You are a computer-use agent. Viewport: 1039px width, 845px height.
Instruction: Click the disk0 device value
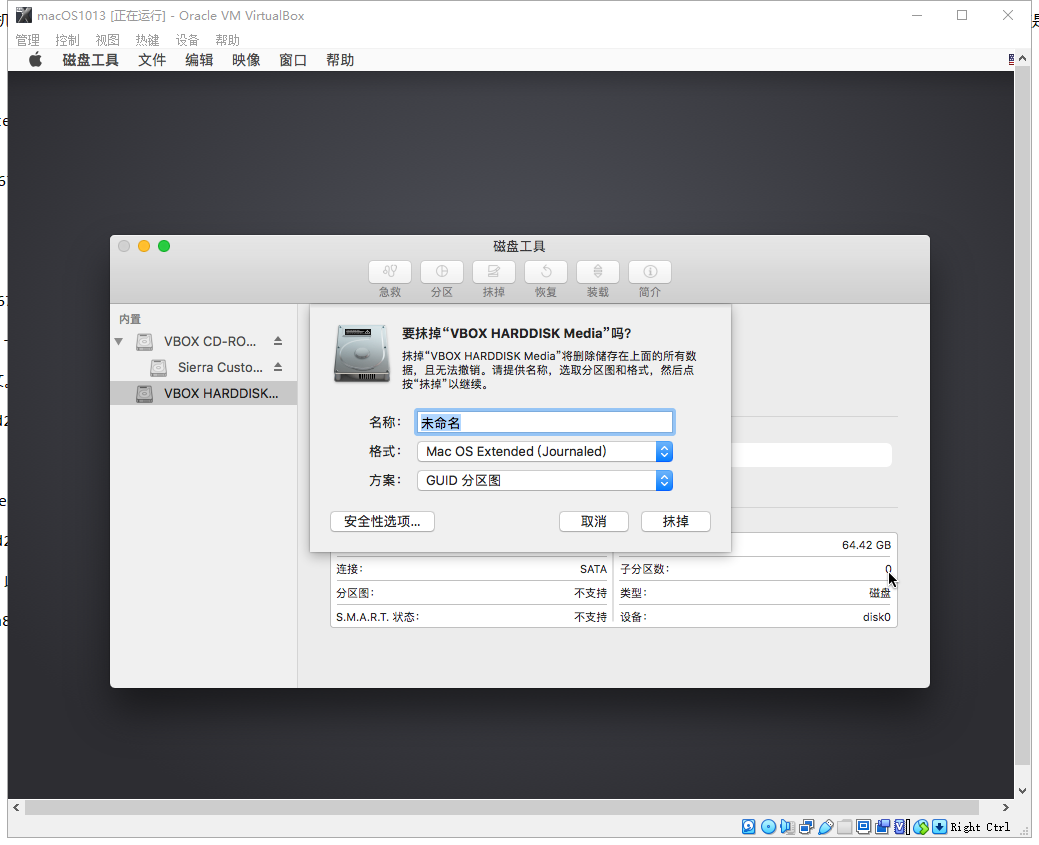(877, 617)
